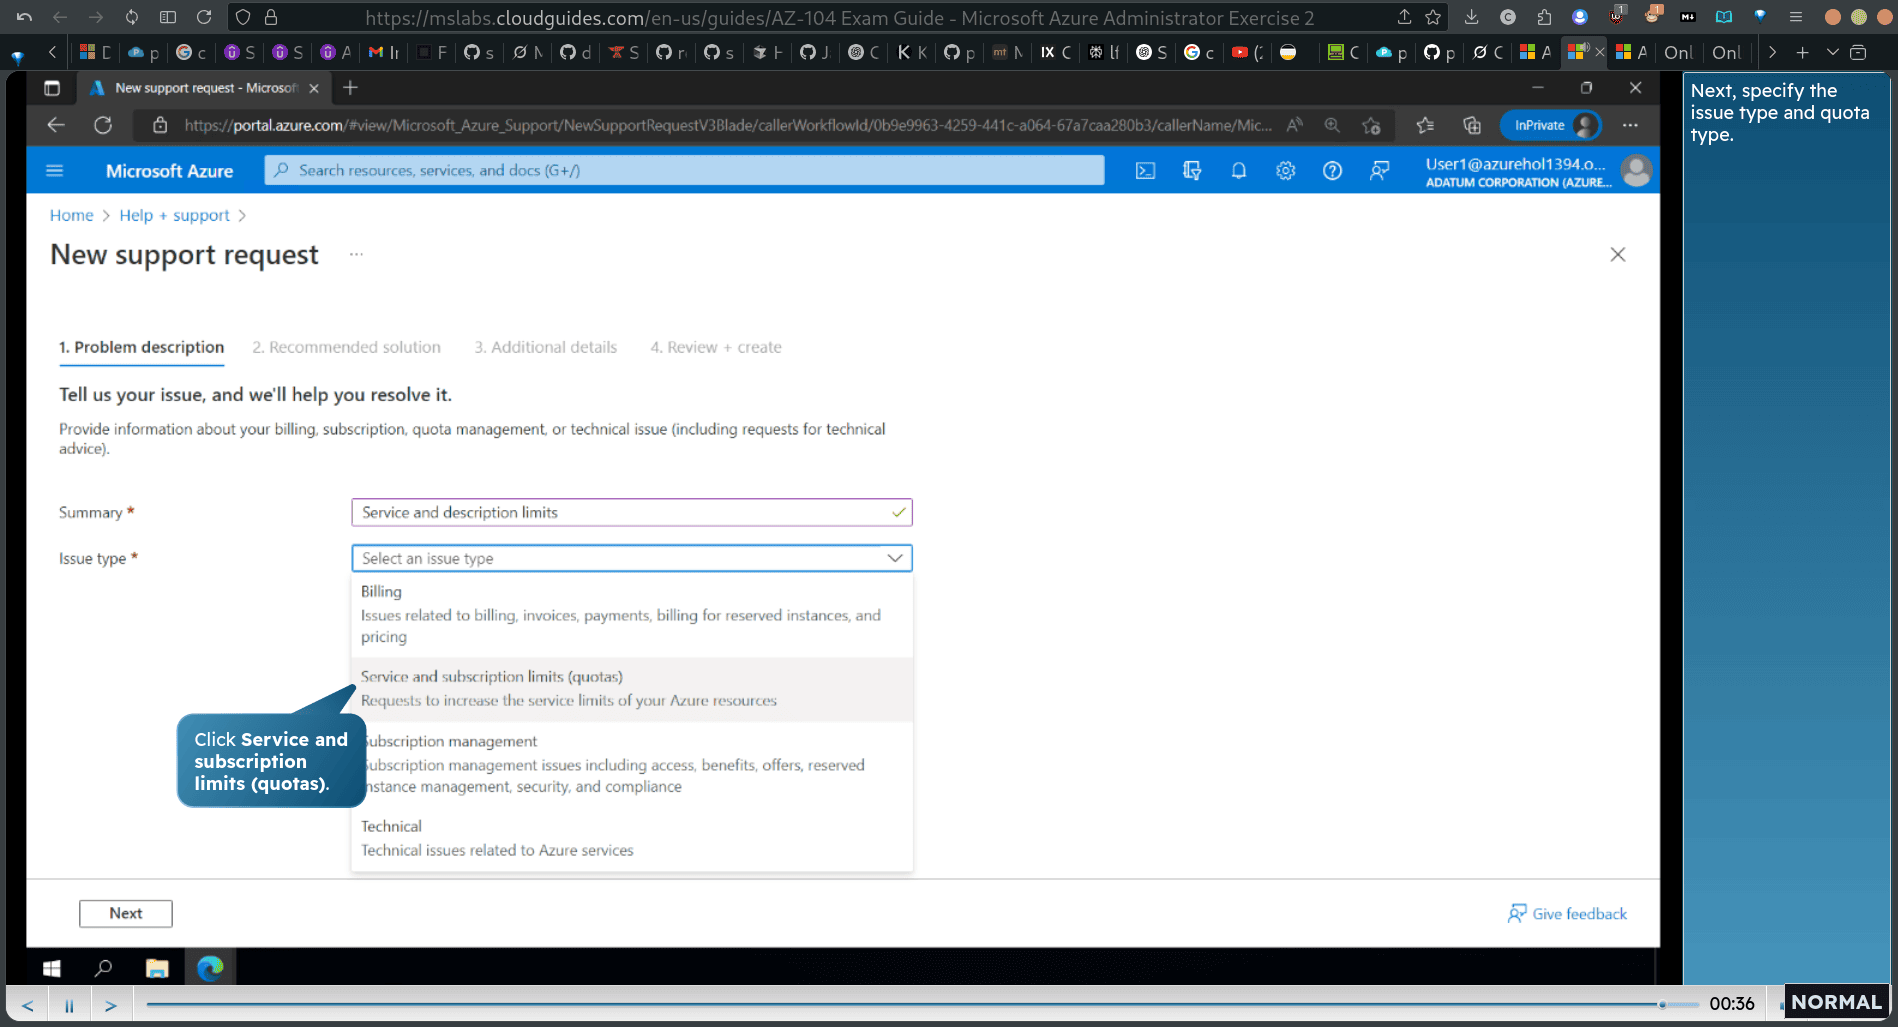Open Directories and subscriptions filter icon
This screenshot has height=1027, width=1898.
[1192, 171]
